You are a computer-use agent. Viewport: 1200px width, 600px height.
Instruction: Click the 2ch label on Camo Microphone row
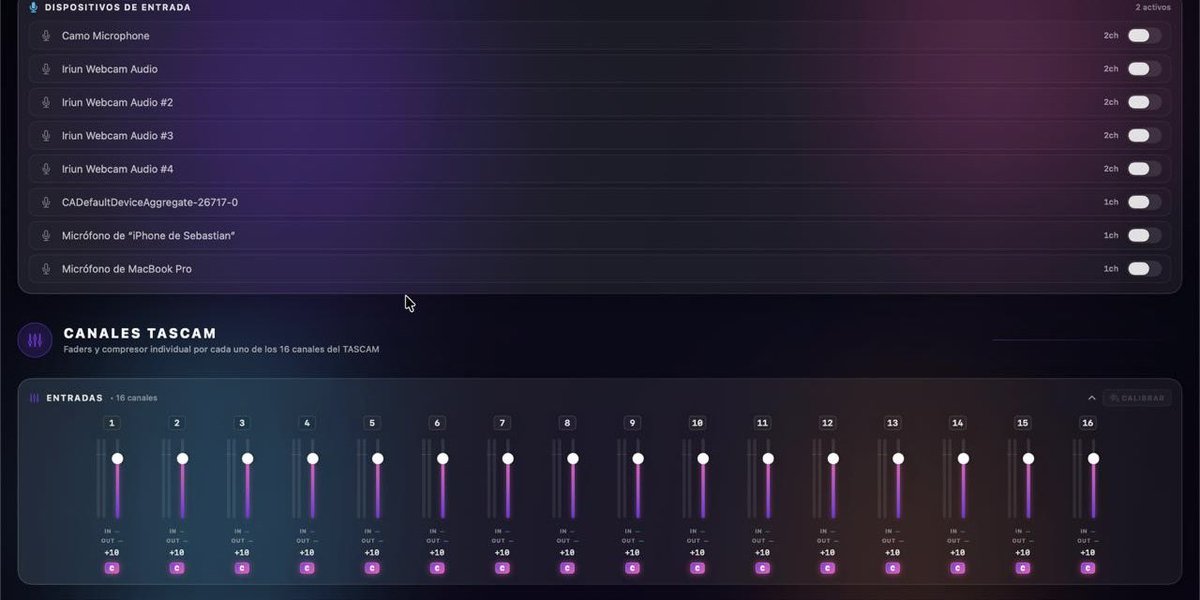coord(1111,36)
